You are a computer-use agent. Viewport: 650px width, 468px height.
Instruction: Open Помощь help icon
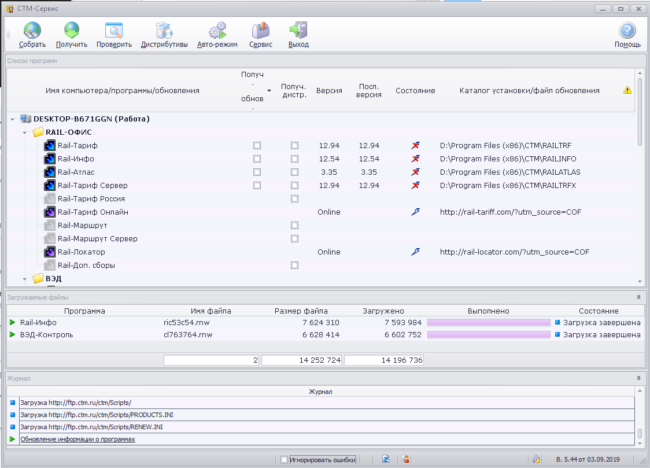(627, 31)
